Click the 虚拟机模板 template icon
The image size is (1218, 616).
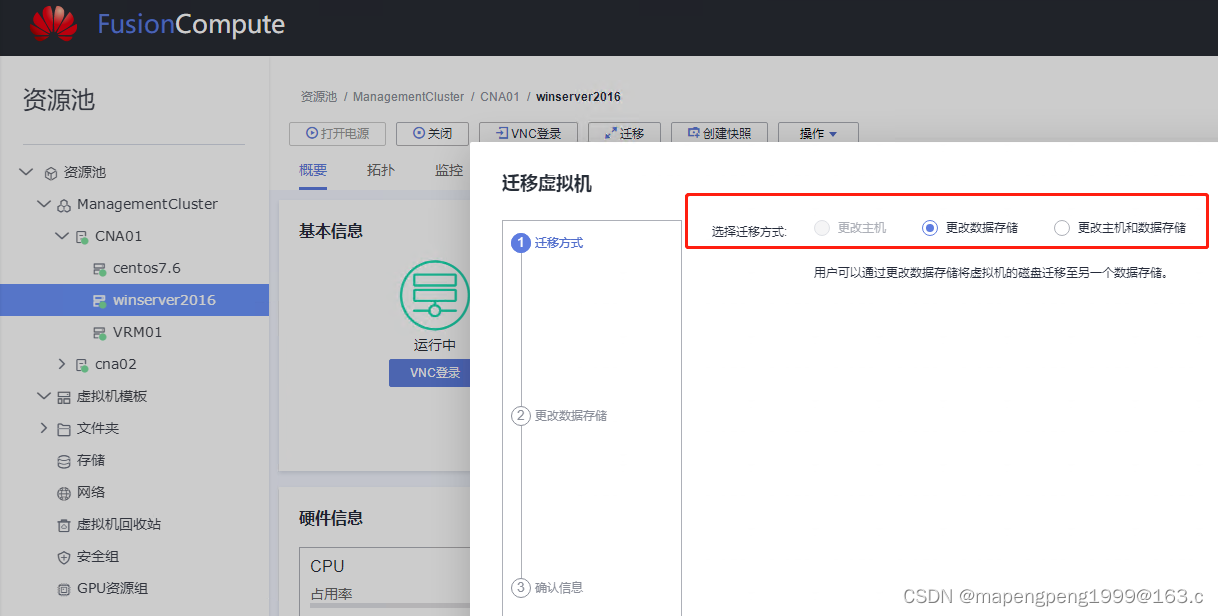click(63, 397)
